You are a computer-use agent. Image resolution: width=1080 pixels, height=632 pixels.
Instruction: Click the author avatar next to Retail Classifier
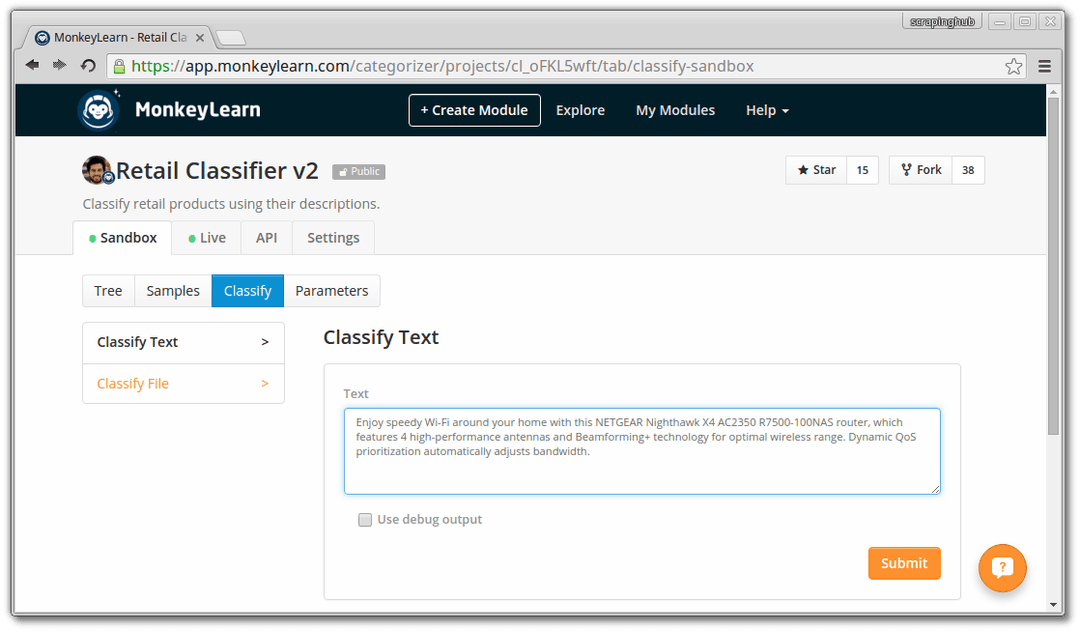point(97,170)
